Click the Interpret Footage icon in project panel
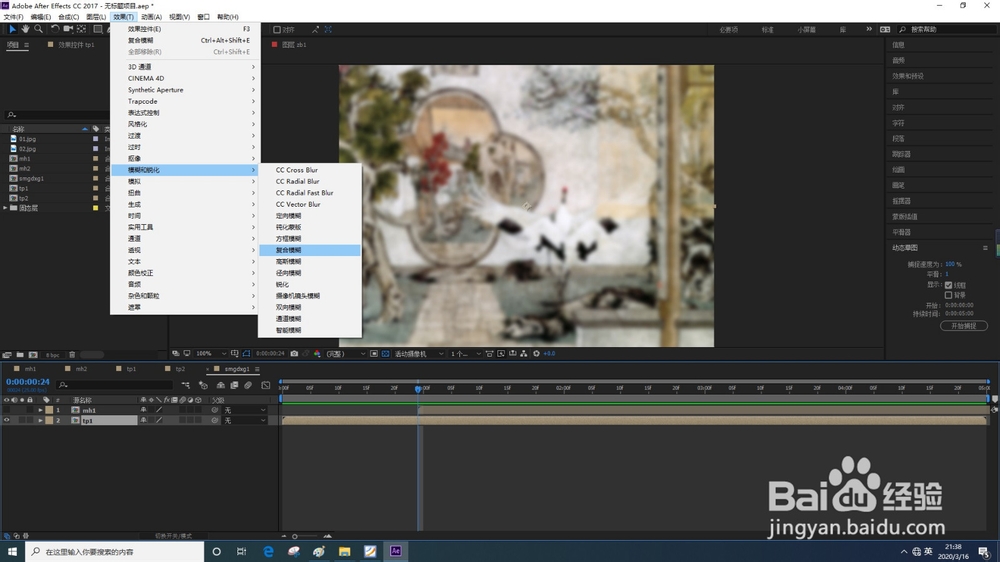 point(7,355)
